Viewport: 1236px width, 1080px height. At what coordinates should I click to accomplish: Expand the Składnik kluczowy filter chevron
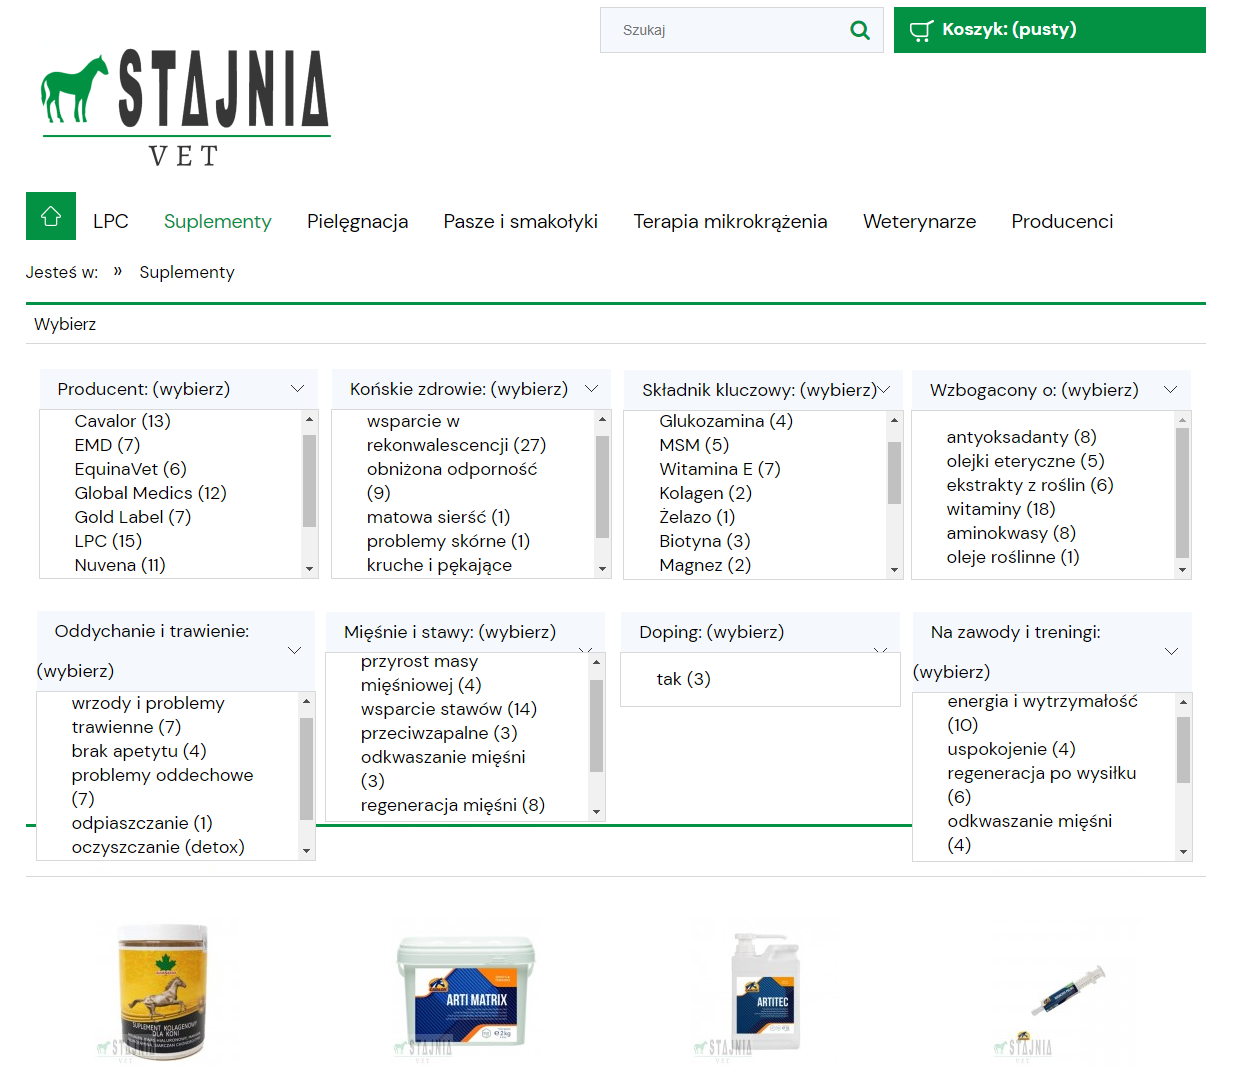point(883,389)
